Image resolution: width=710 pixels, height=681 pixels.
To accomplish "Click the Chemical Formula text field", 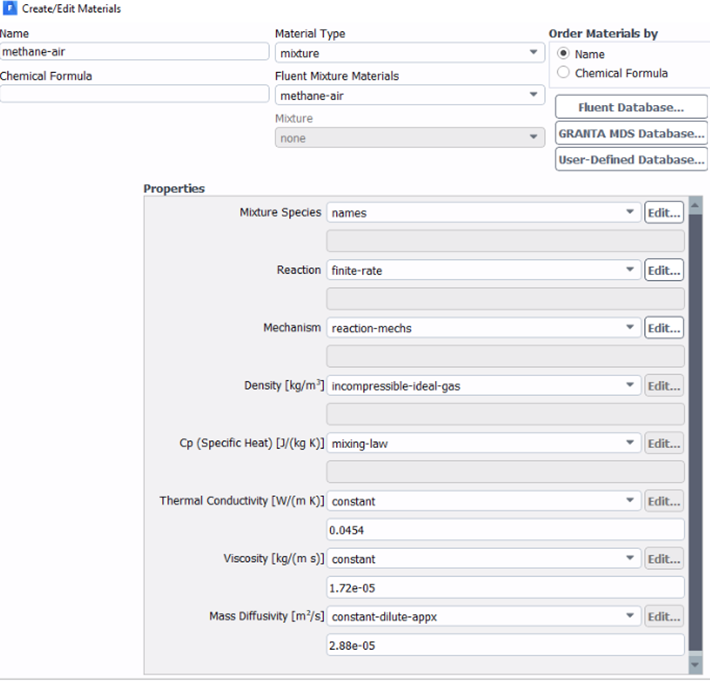I will tap(134, 94).
